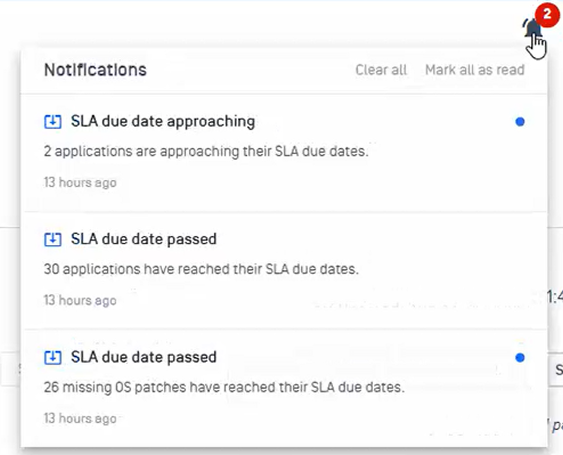This screenshot has width=563, height=455.
Task: Click the timestamp under the SLA approaching notification
Action: (80, 182)
